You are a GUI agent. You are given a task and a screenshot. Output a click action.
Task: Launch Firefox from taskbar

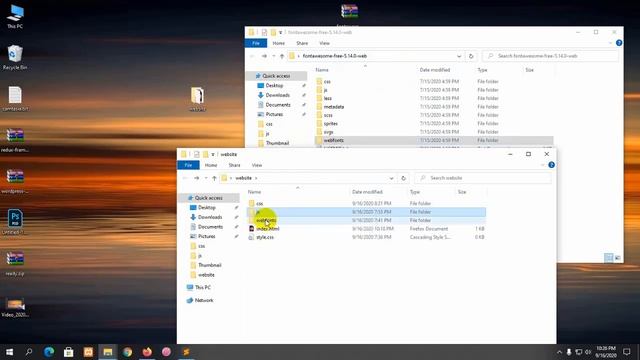pyautogui.click(x=147, y=352)
